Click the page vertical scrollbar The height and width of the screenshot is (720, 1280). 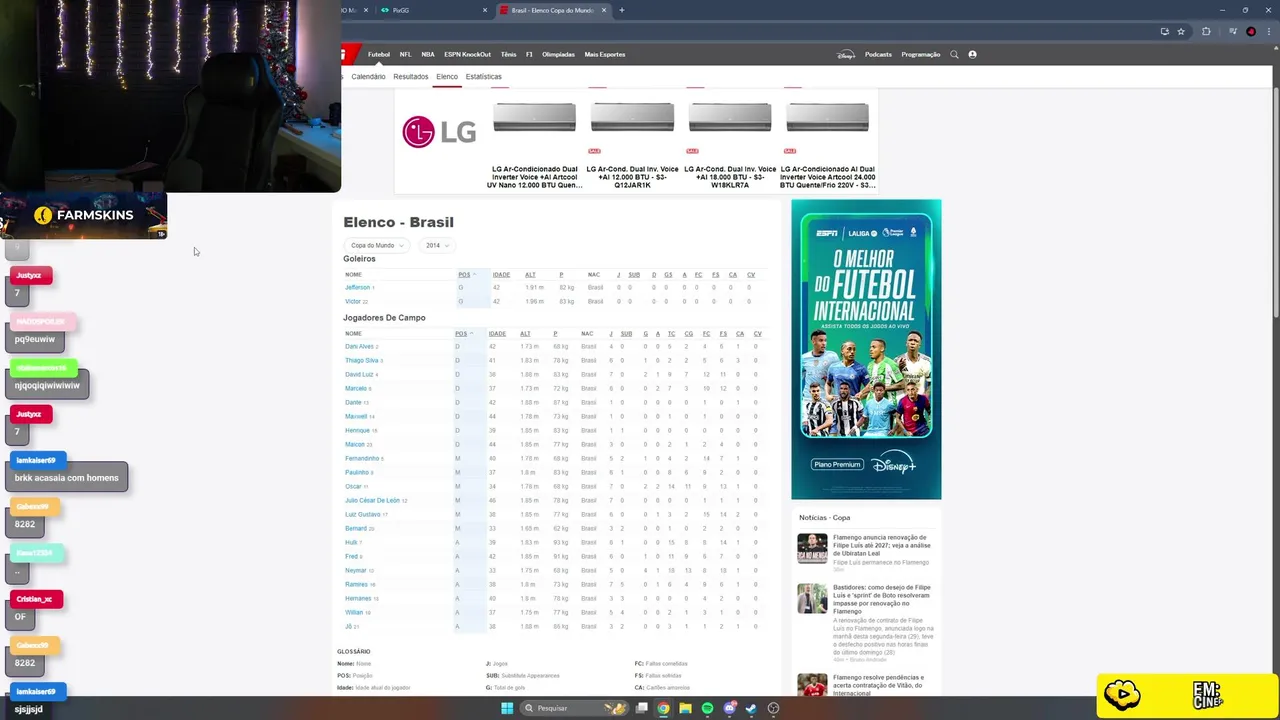point(1275,200)
